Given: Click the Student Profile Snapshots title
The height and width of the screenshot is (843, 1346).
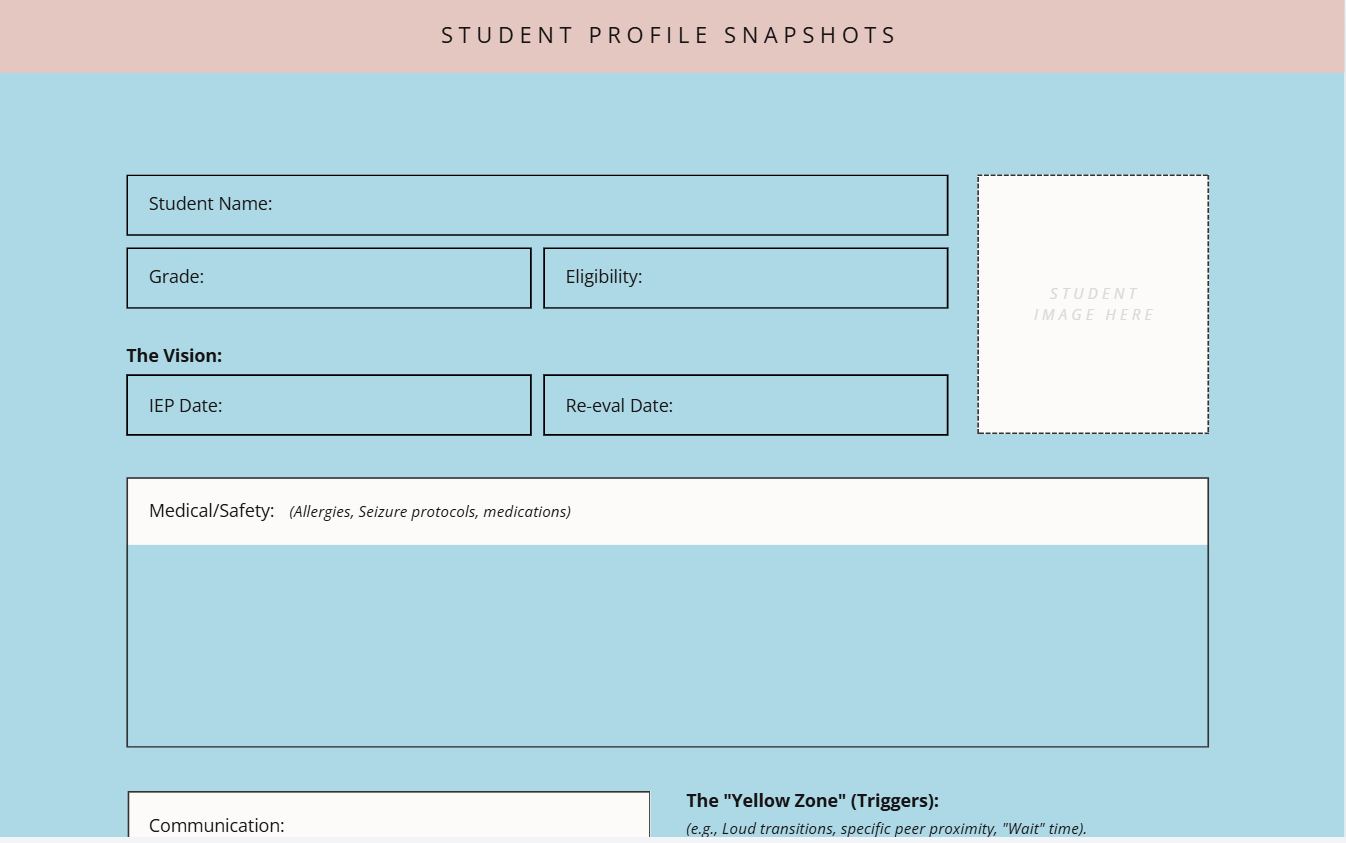Looking at the screenshot, I should pyautogui.click(x=670, y=36).
